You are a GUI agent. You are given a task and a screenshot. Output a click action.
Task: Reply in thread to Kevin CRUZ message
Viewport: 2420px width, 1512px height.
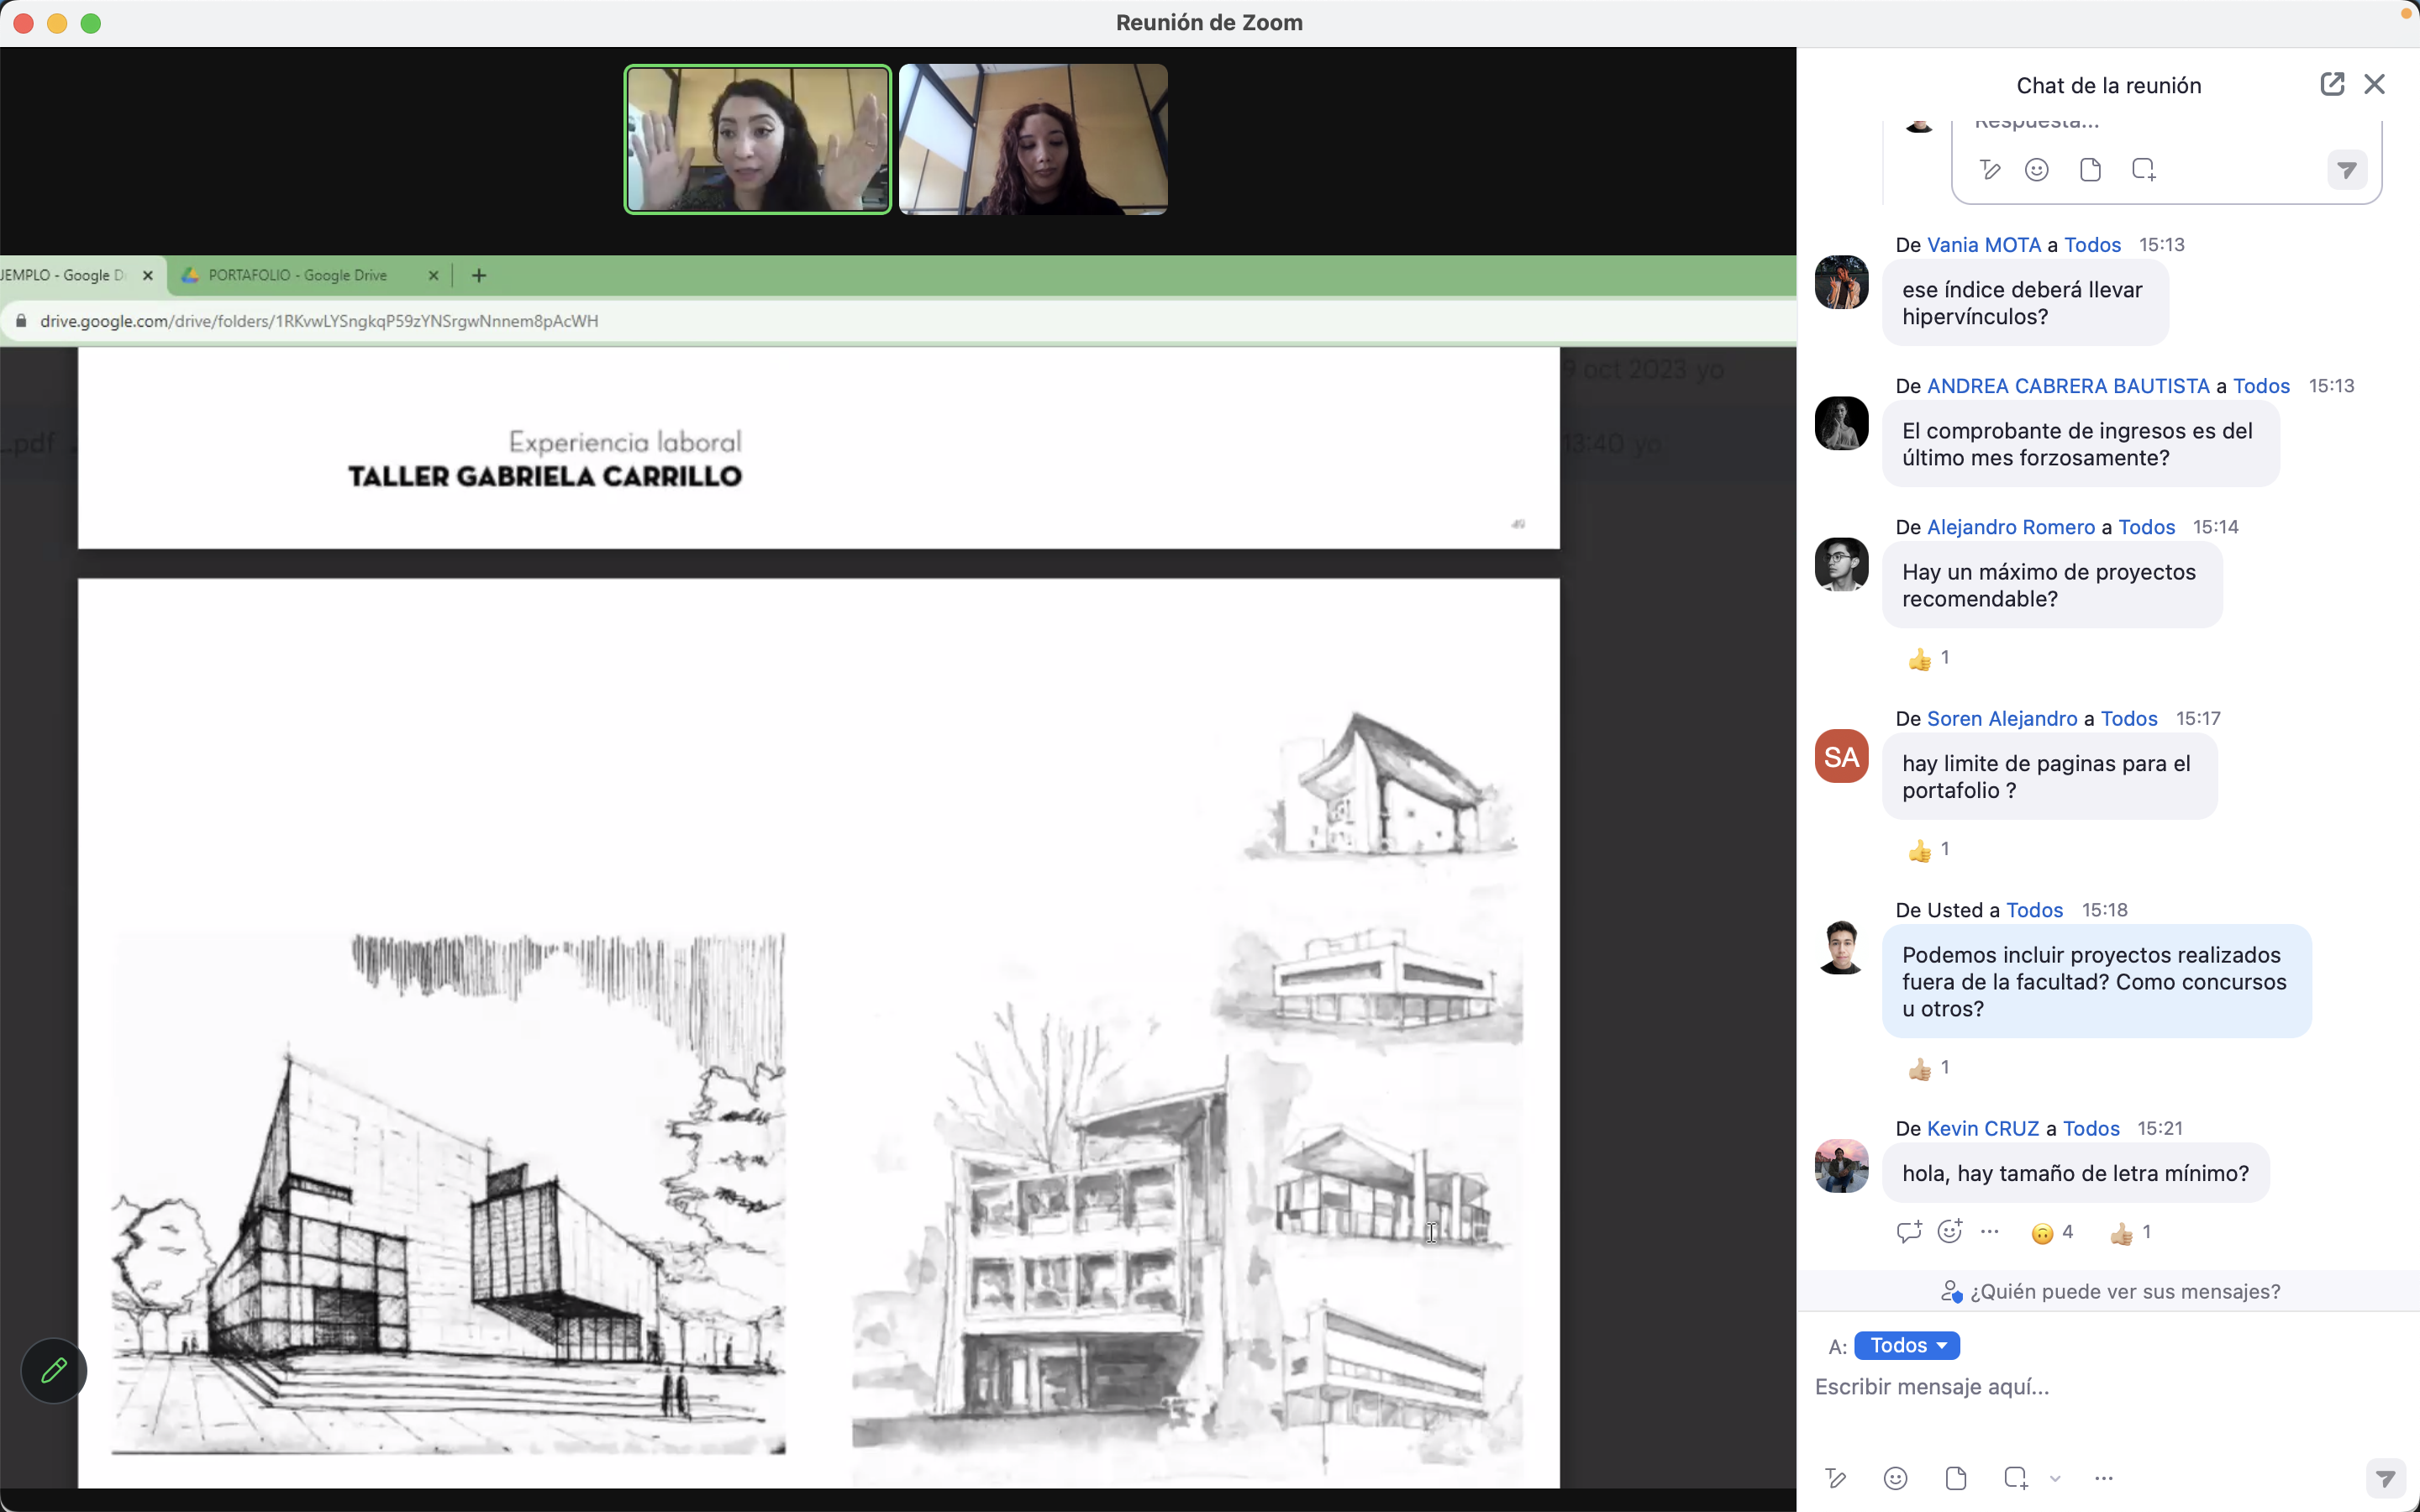1908,1232
